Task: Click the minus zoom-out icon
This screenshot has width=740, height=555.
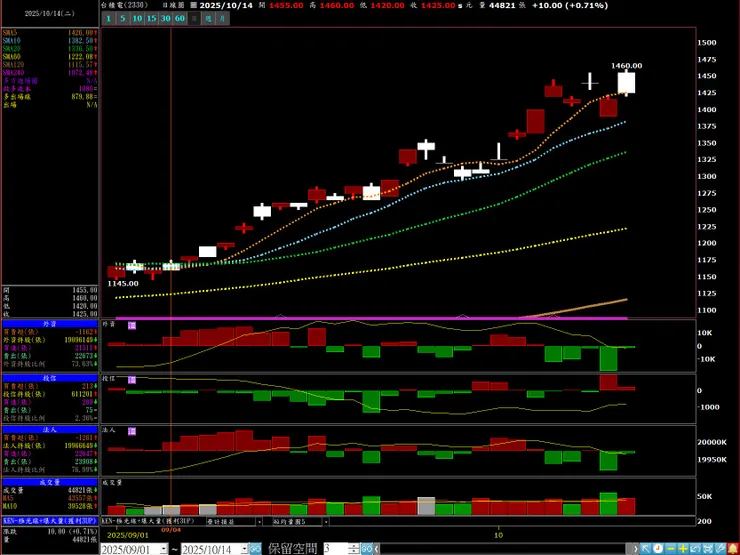Action: click(x=671, y=549)
